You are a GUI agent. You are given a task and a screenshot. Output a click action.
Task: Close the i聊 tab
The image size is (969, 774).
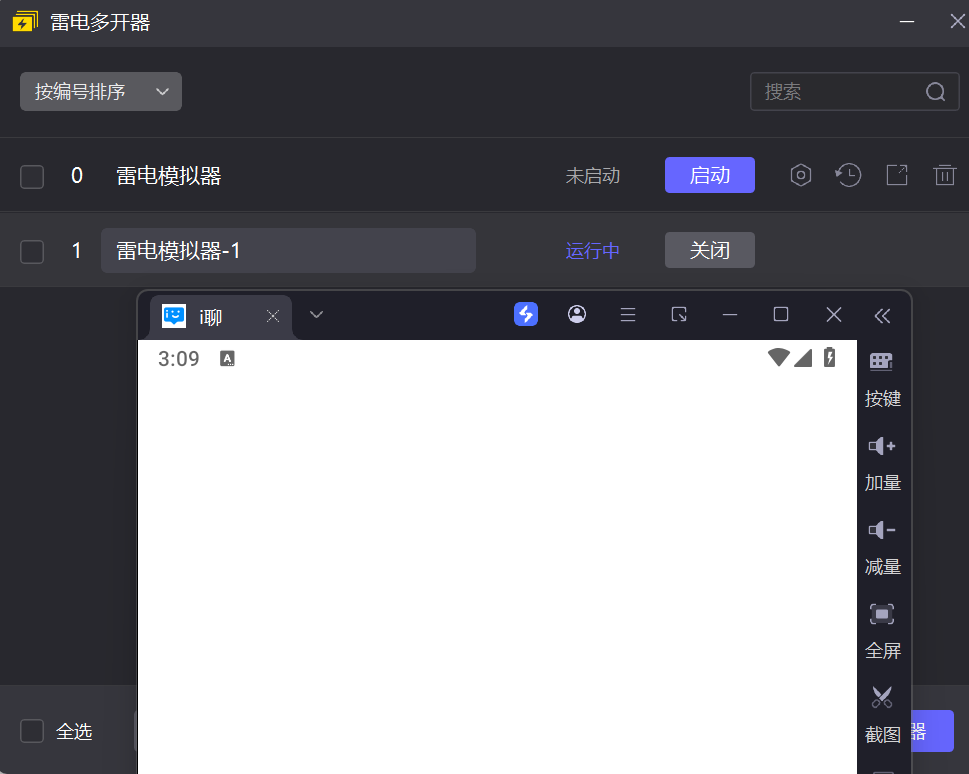(273, 317)
